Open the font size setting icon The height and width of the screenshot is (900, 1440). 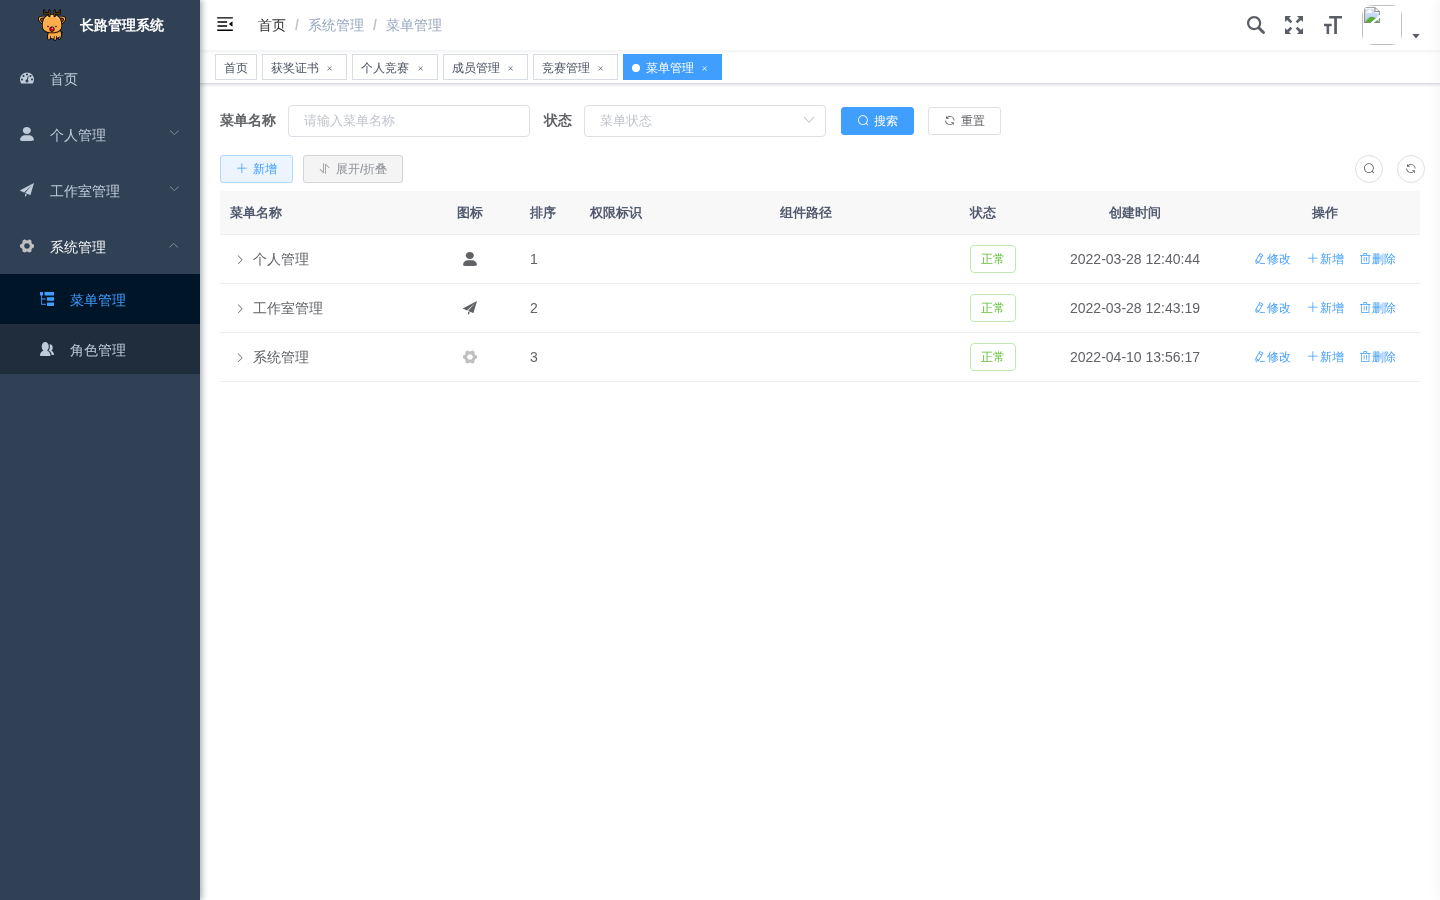(1332, 25)
